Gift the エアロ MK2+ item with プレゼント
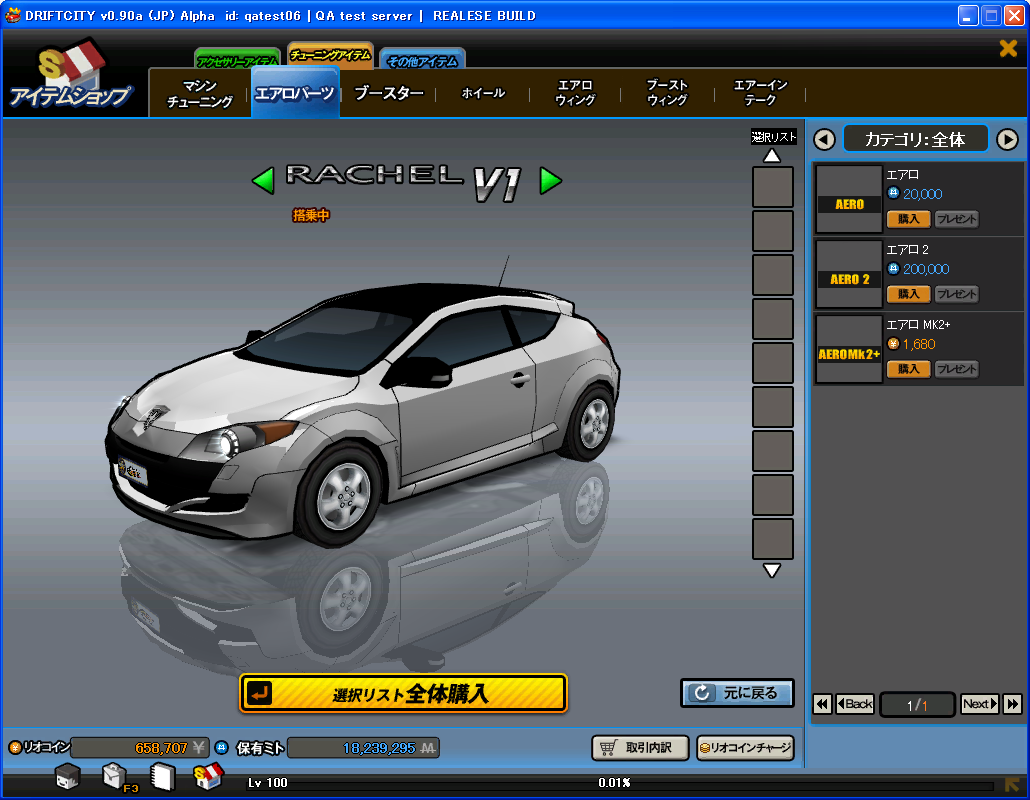This screenshot has height=800, width=1030. click(956, 368)
